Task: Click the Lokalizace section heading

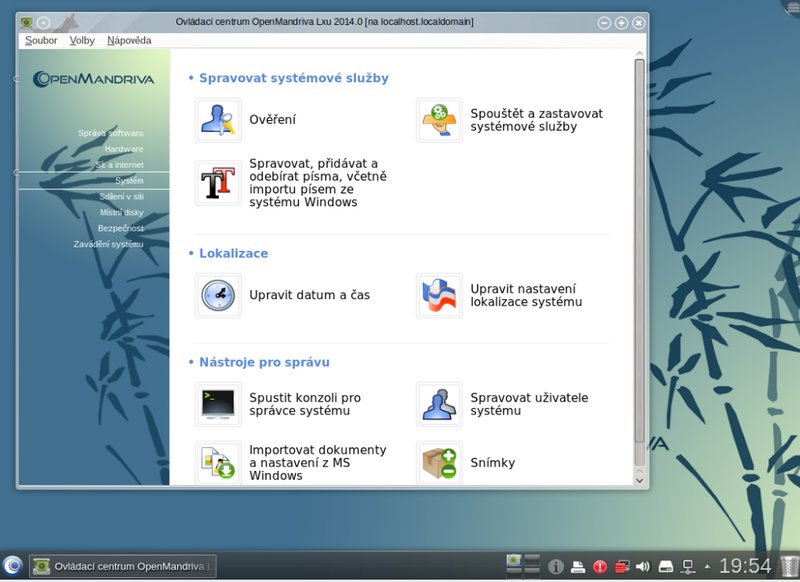Action: point(233,254)
